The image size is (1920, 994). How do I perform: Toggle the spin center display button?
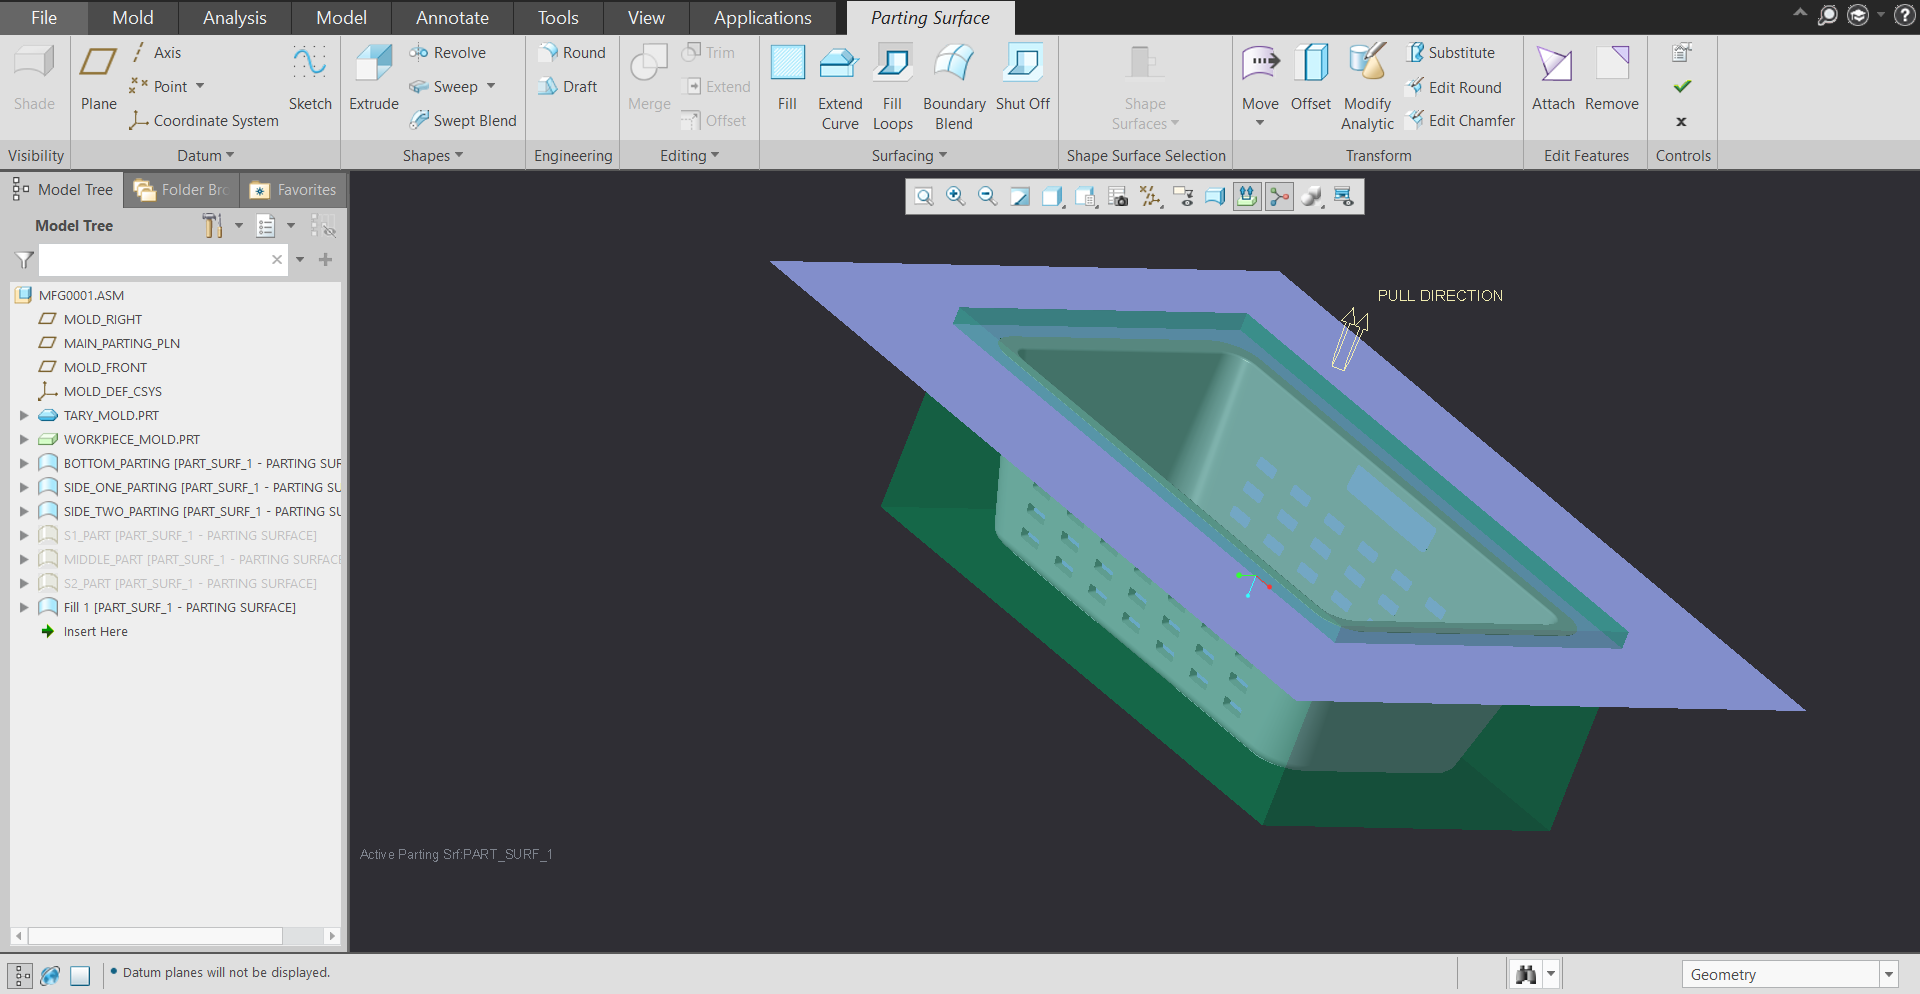point(1279,197)
